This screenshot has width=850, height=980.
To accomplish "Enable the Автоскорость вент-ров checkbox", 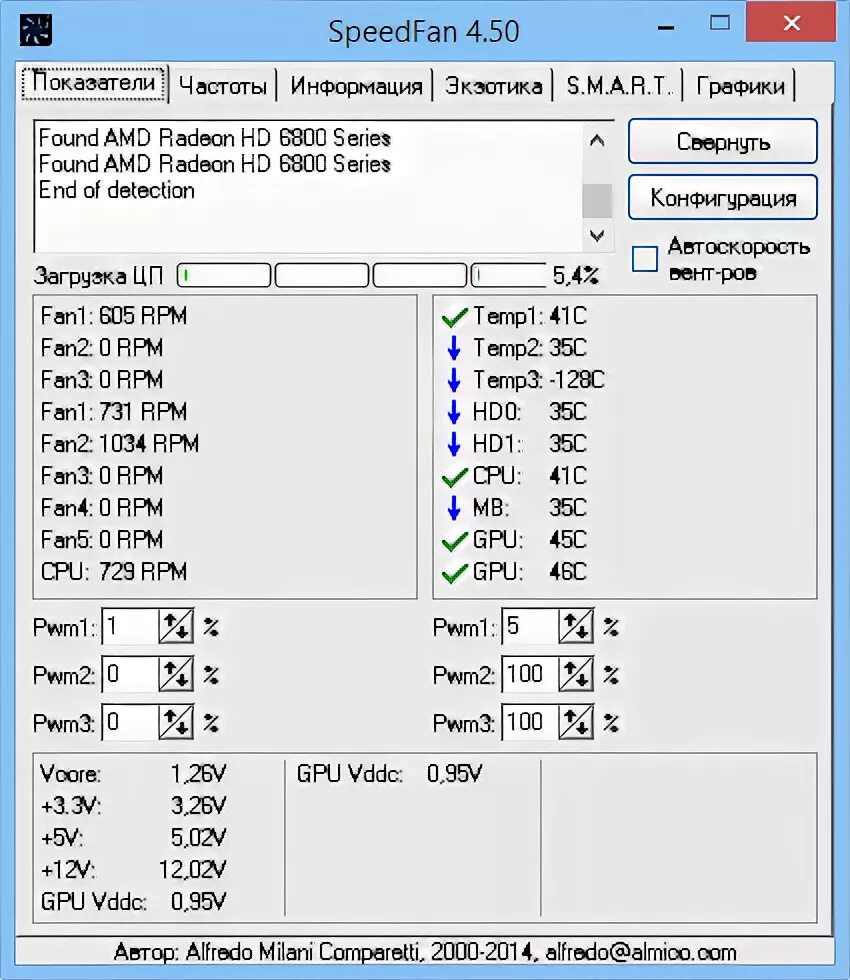I will pyautogui.click(x=644, y=259).
